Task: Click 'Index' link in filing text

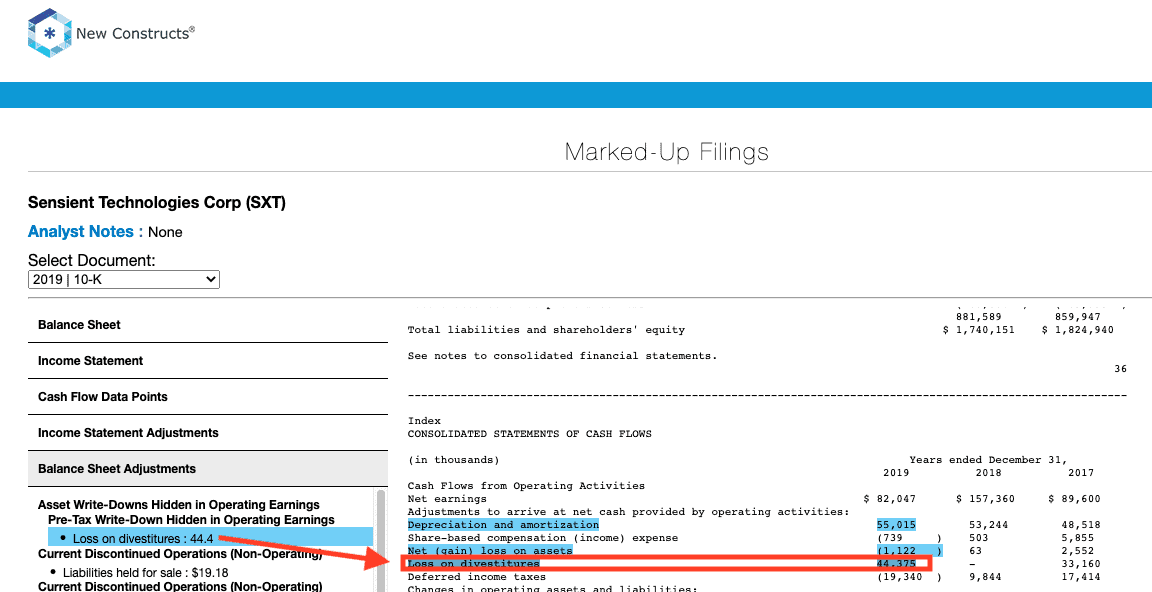Action: click(x=425, y=421)
